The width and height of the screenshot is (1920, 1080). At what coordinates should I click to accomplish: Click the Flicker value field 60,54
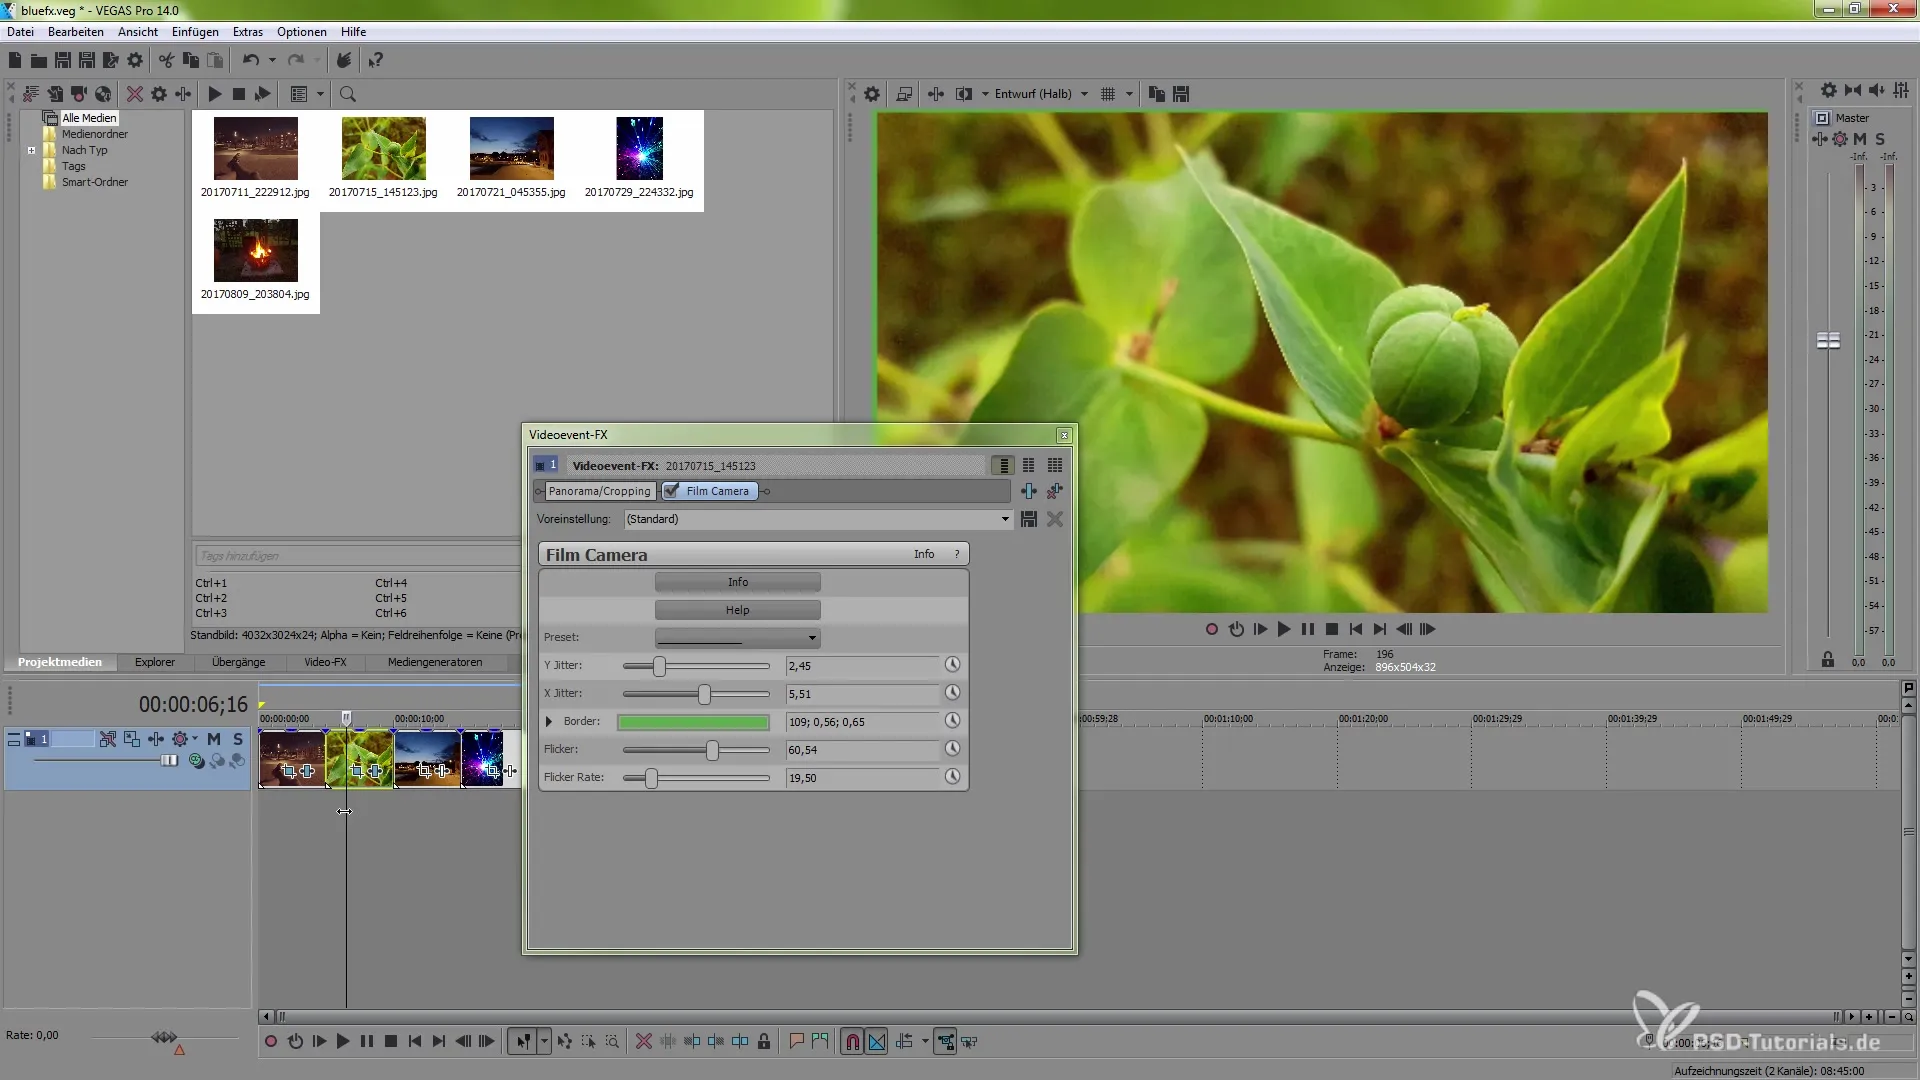pyautogui.click(x=863, y=750)
